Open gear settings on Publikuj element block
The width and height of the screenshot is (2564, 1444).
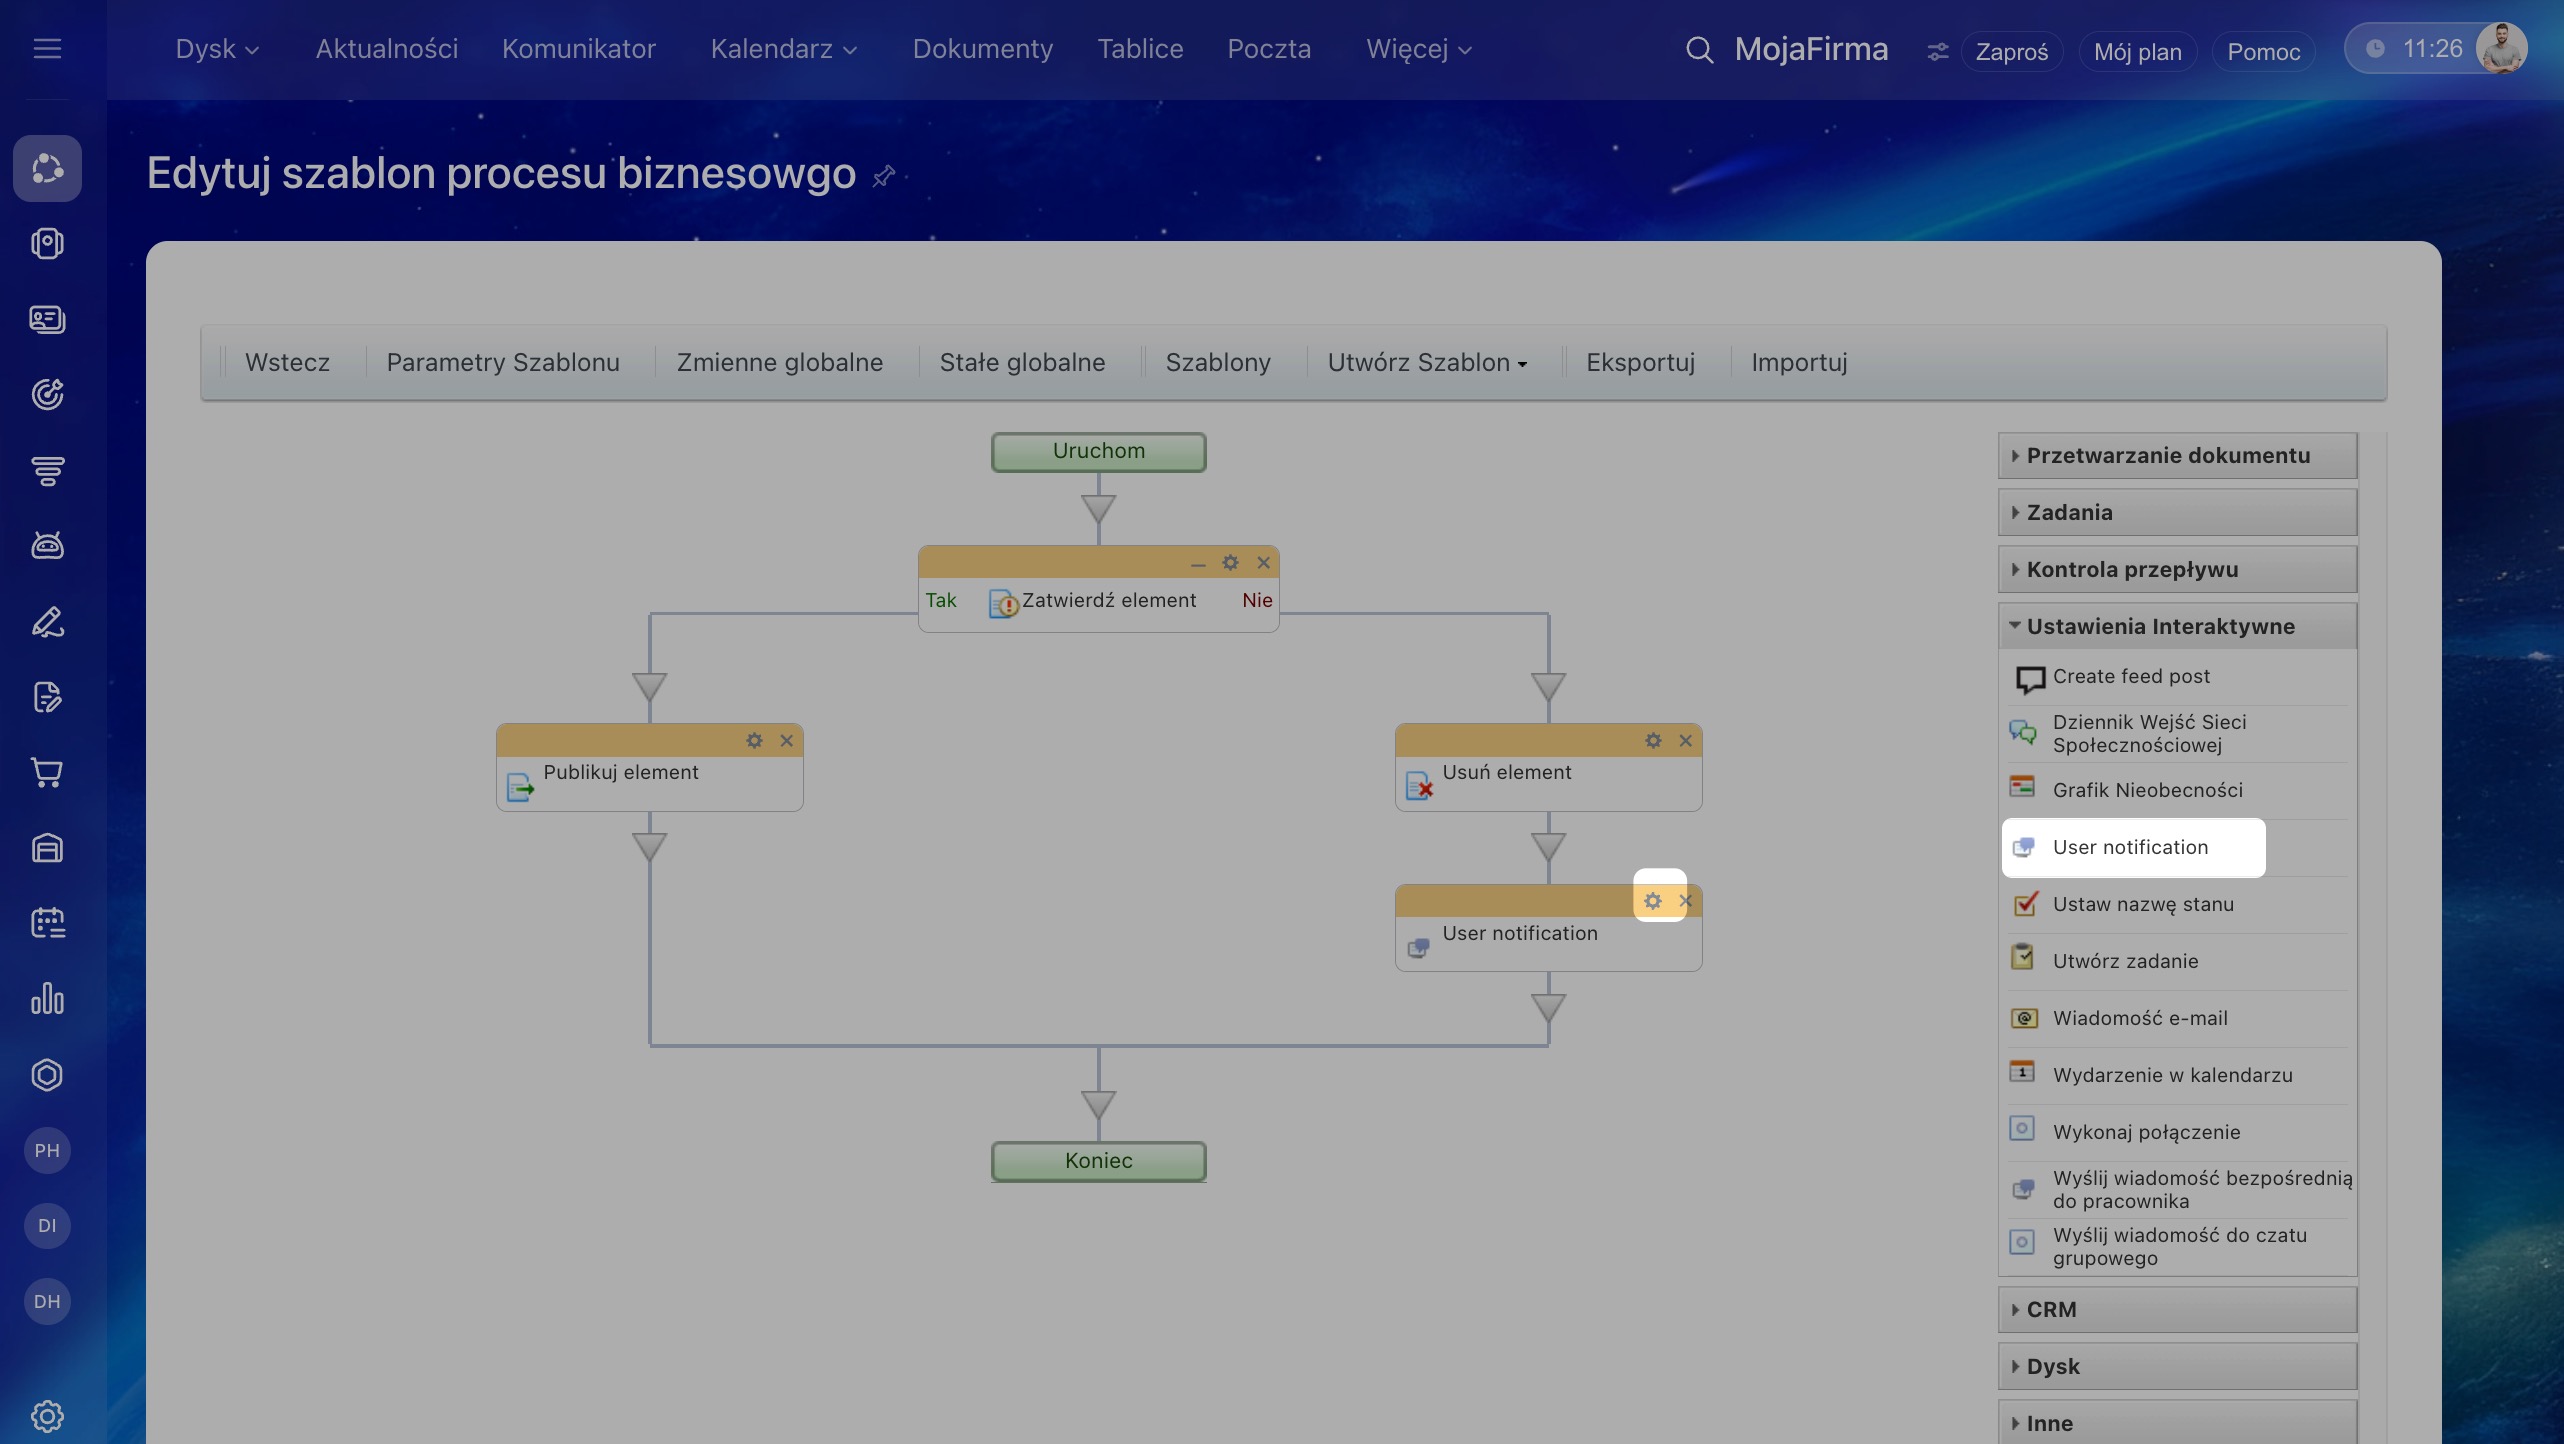754,741
